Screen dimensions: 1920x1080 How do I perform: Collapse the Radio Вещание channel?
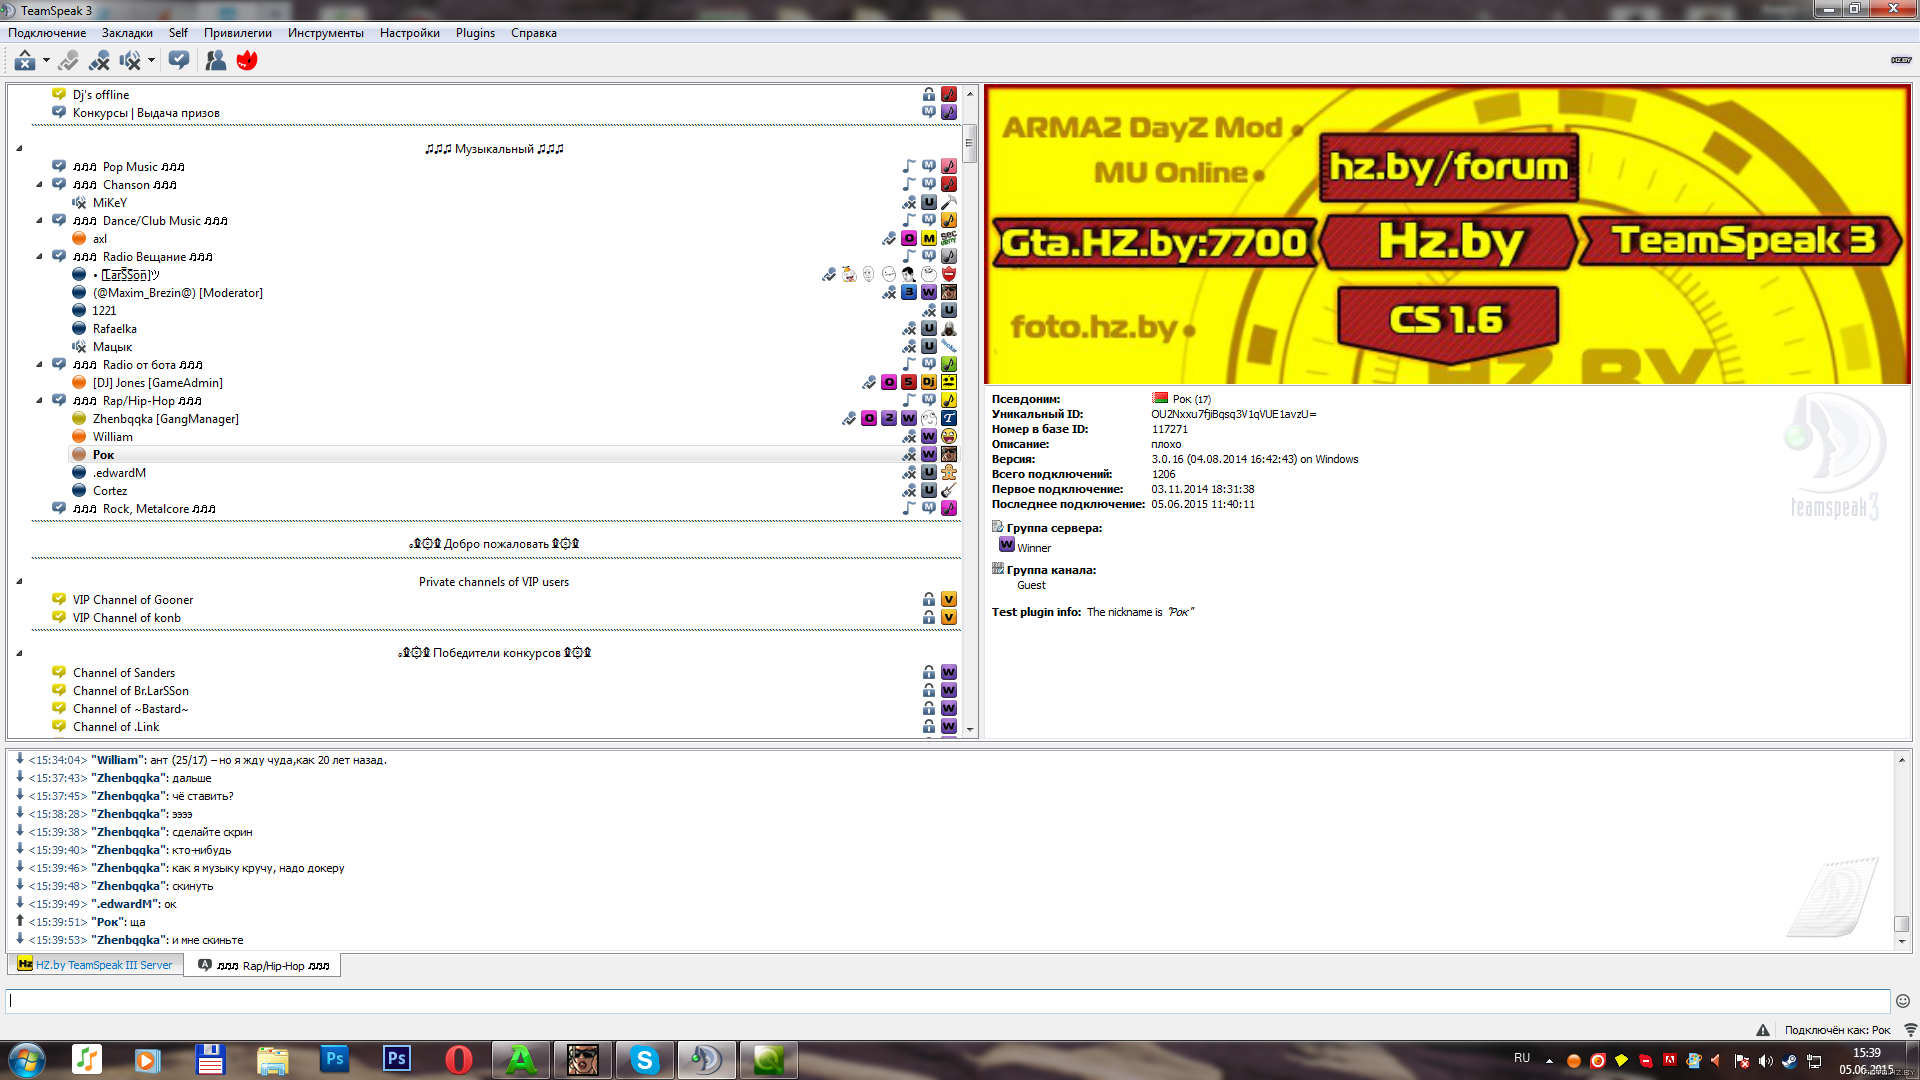[39, 257]
